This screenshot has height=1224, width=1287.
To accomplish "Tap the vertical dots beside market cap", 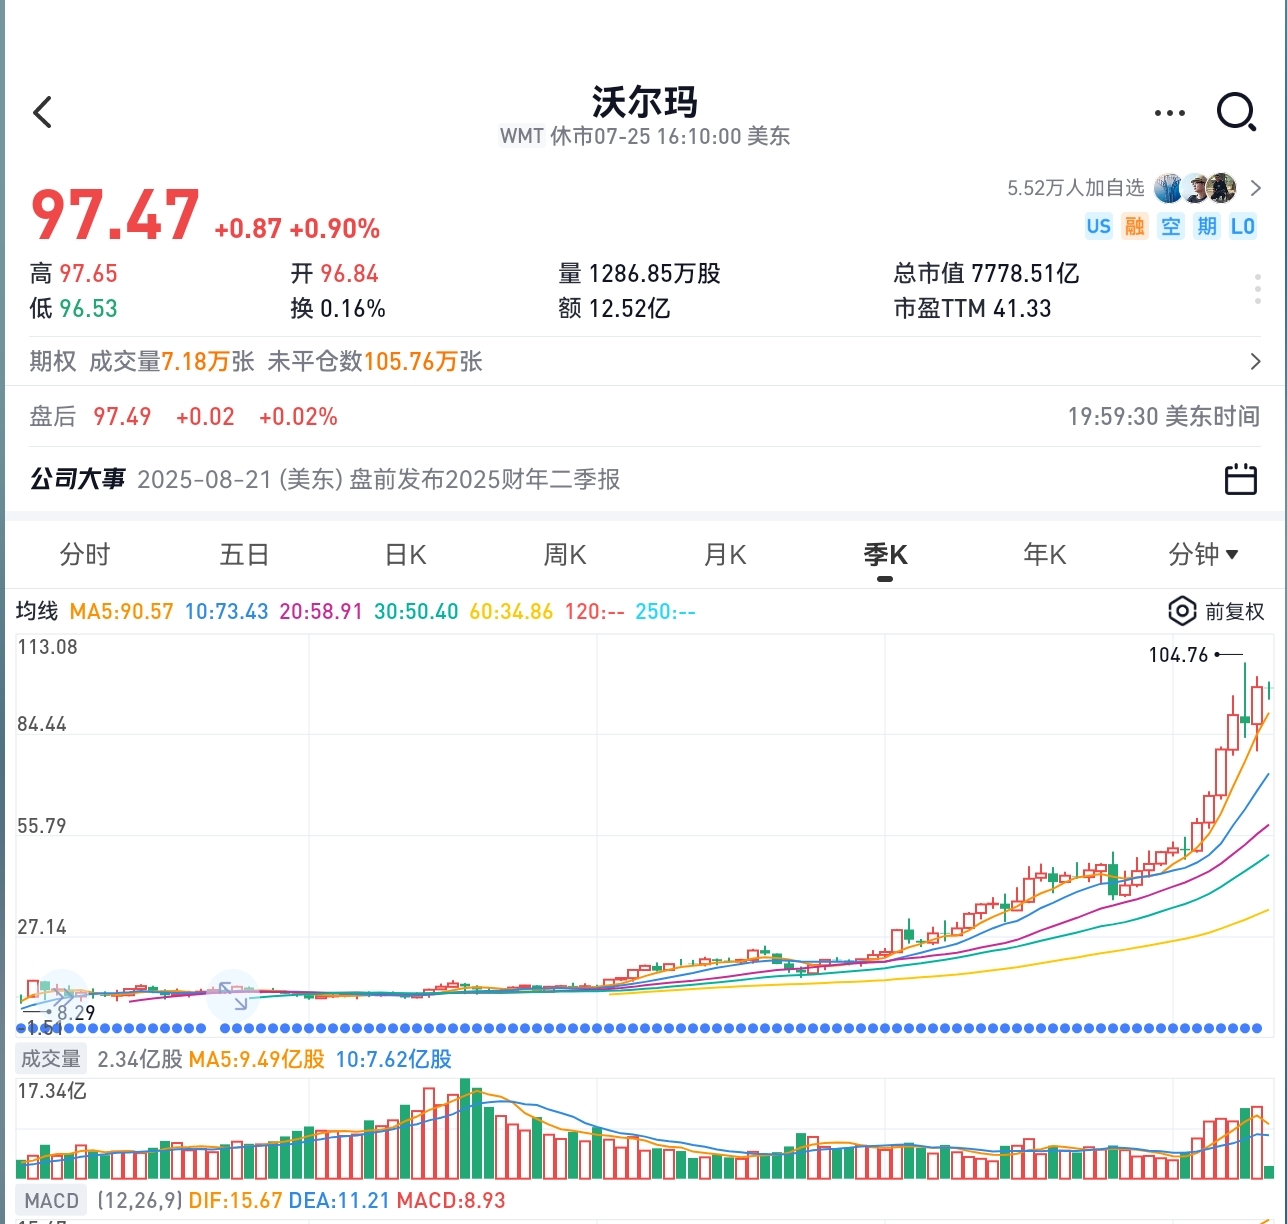I will (x=1257, y=289).
